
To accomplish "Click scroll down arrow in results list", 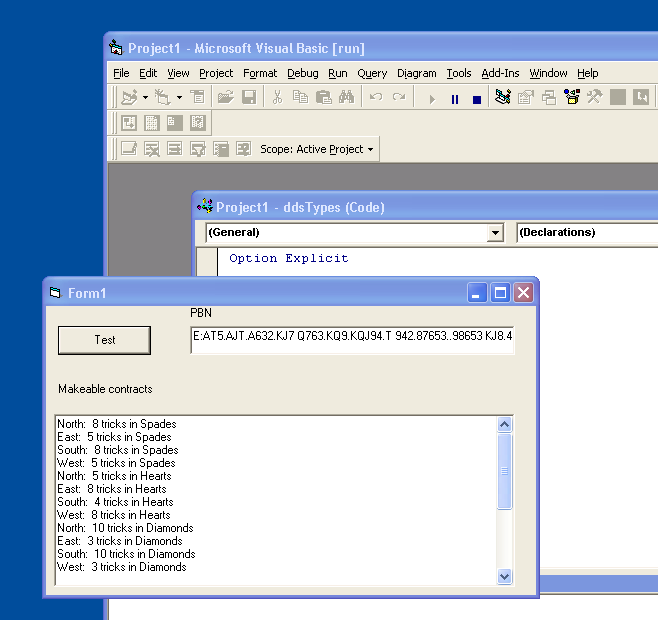I will (x=504, y=576).
